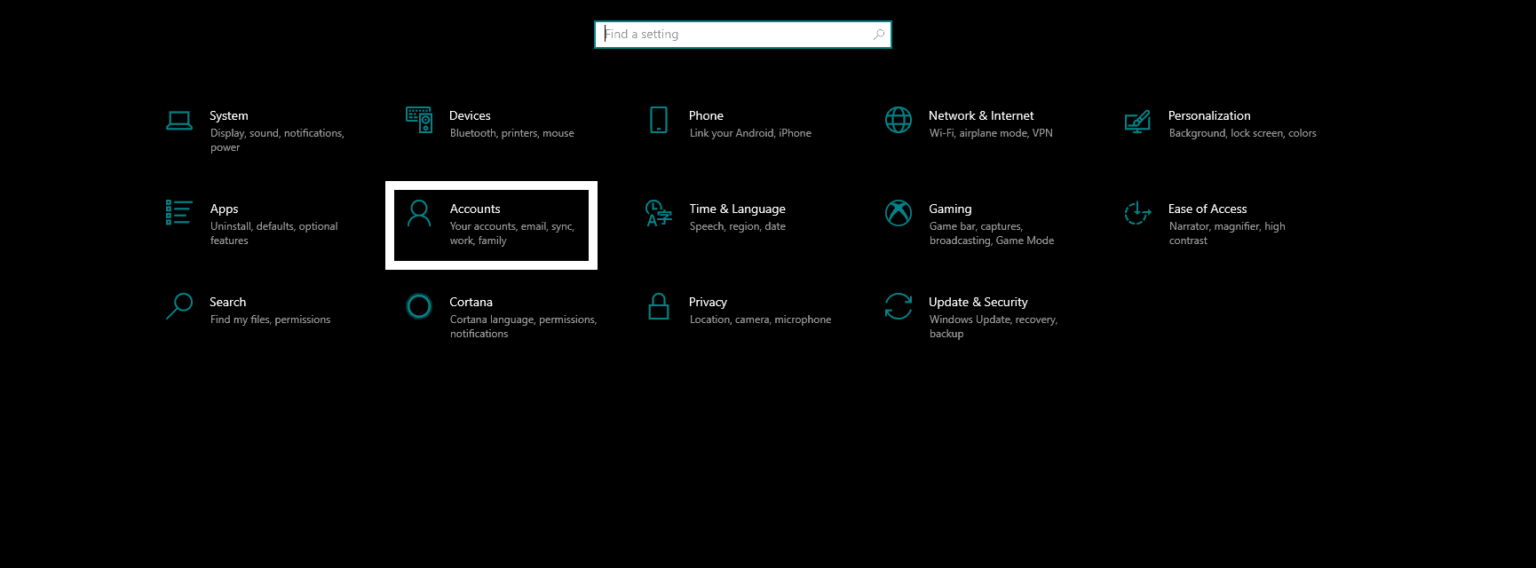This screenshot has width=1536, height=568.
Task: Open Cortana using its circle icon
Action: click(419, 306)
